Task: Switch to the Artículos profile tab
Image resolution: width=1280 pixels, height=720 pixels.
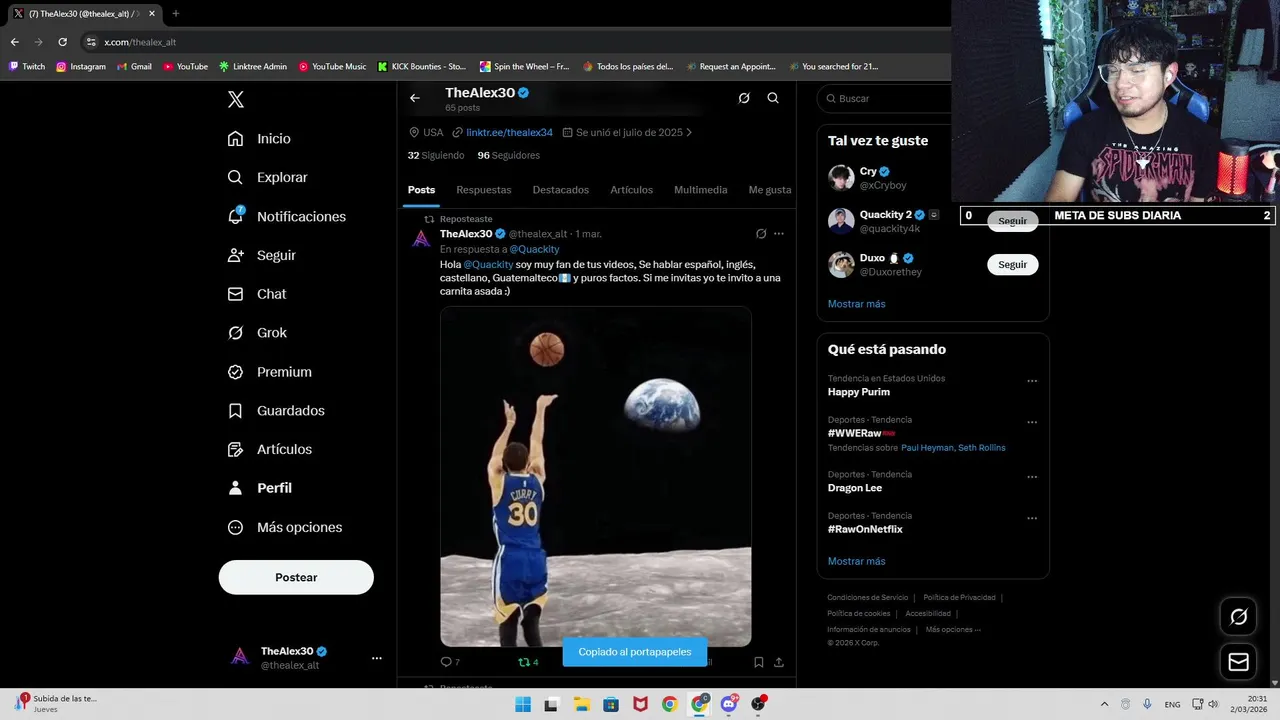Action: pos(632,190)
